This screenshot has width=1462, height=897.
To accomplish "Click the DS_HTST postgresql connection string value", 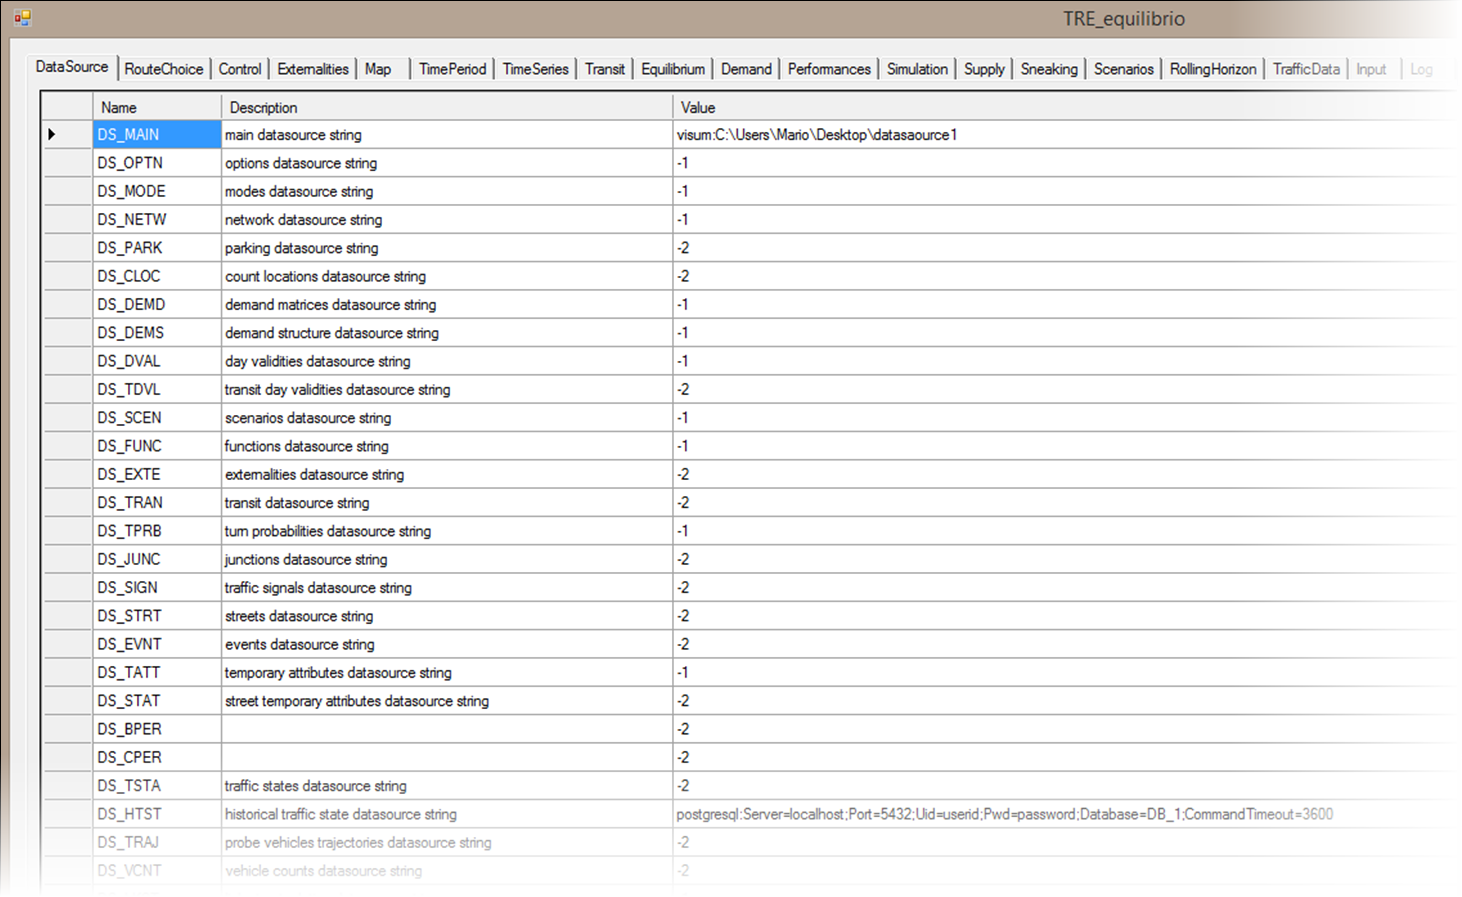I will [x=1004, y=815].
